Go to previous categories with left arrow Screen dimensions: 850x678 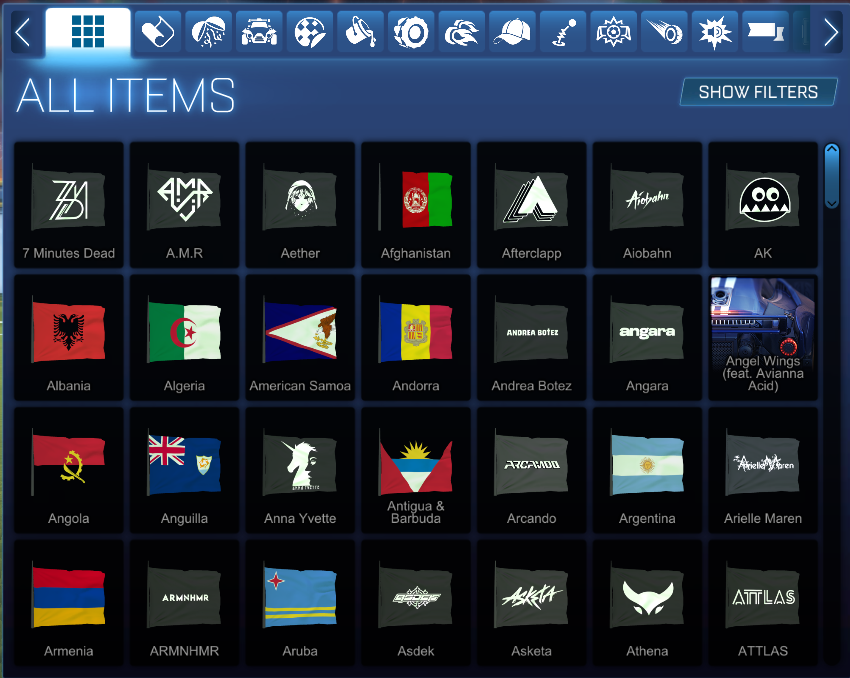click(x=23, y=33)
